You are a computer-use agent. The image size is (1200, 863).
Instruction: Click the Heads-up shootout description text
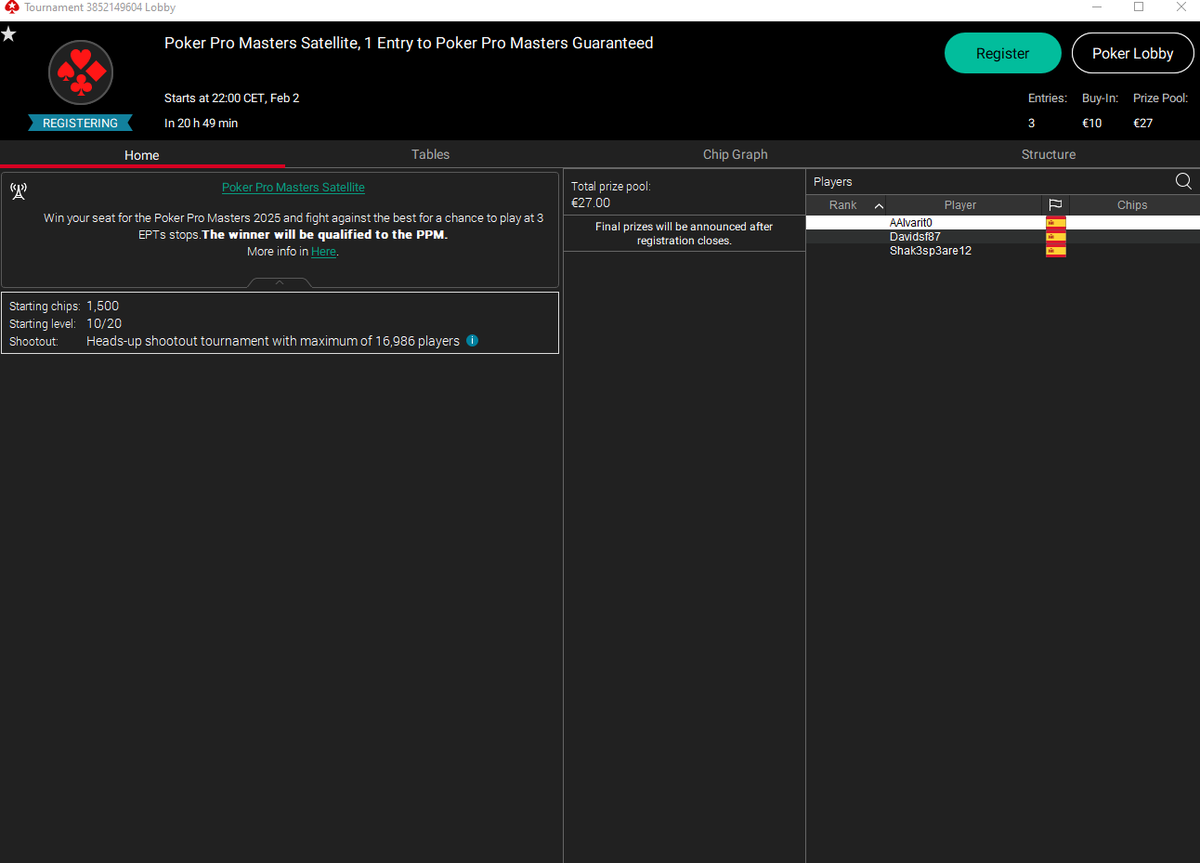273,341
